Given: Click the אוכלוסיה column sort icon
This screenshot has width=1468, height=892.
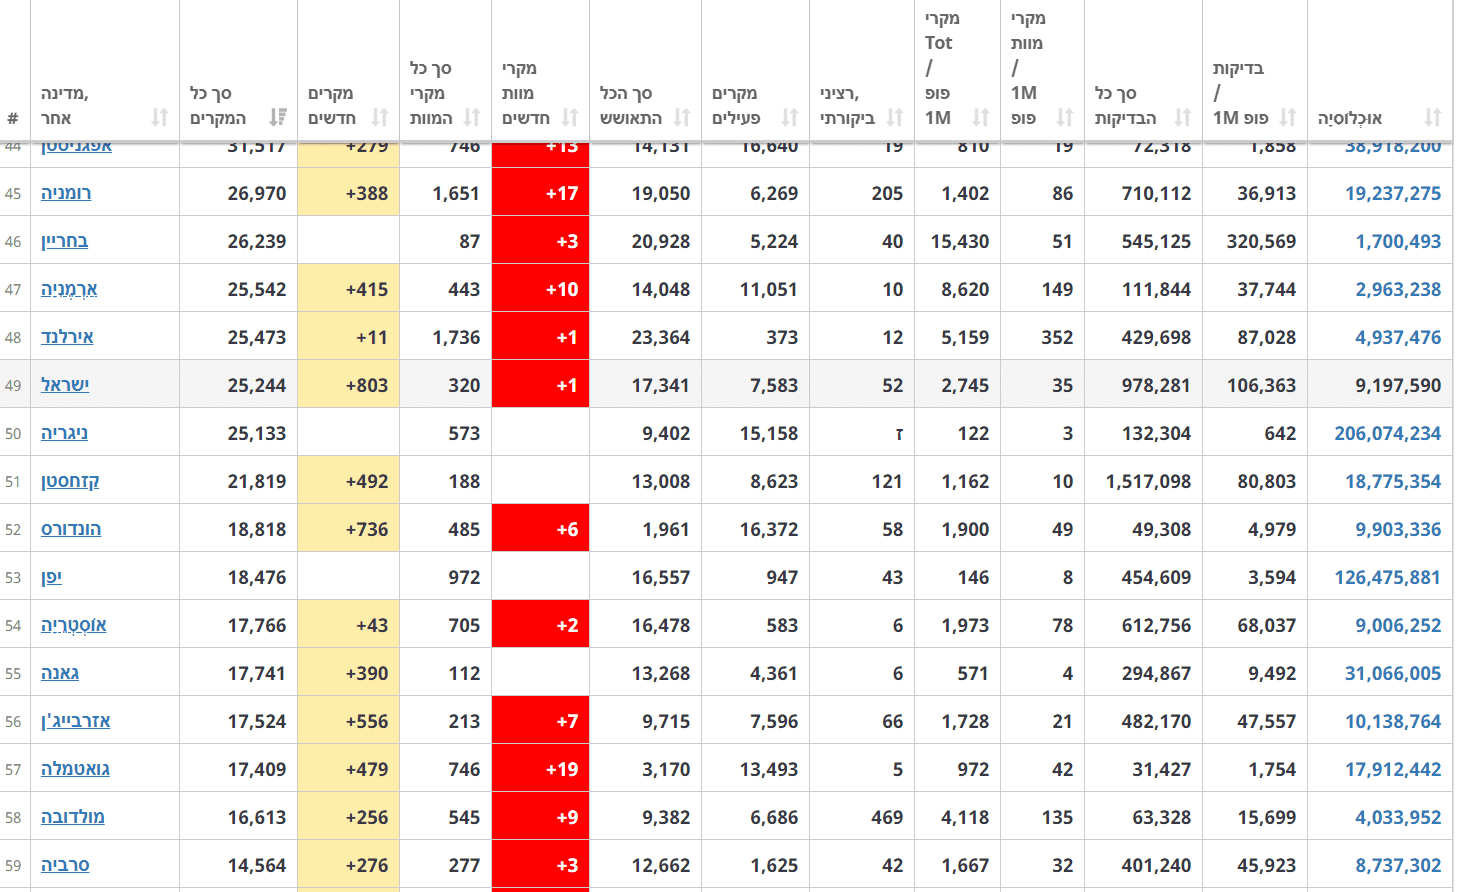Looking at the screenshot, I should [x=1433, y=118].
